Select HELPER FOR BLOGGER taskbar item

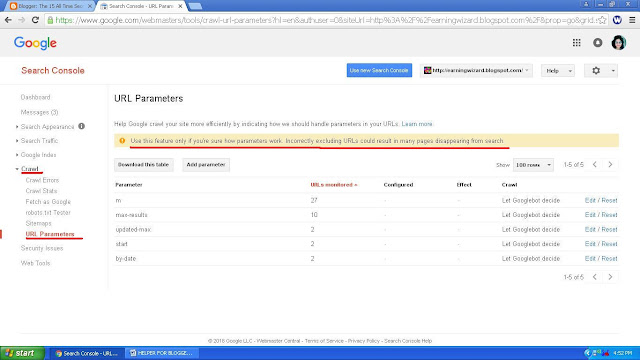[x=162, y=353]
